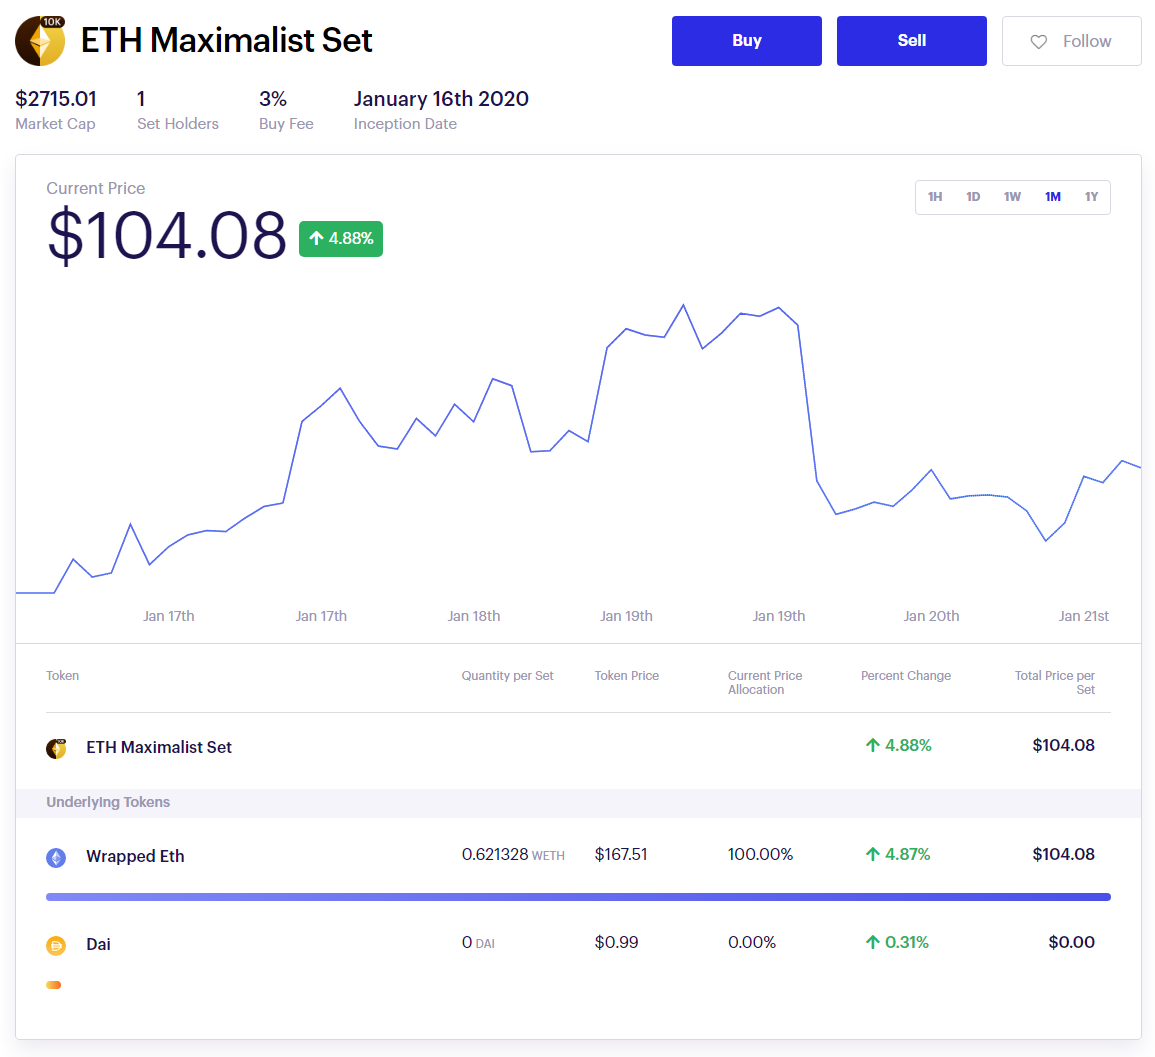Click the orange Dai allocation bar
The width and height of the screenshot is (1155, 1057).
54,985
